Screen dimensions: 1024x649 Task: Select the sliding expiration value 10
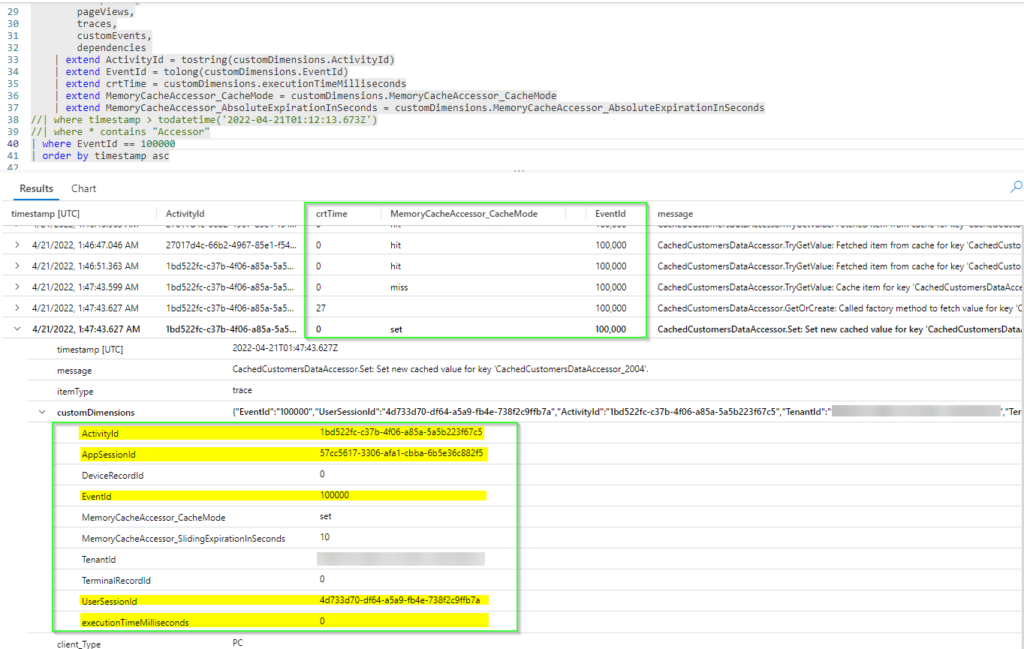click(325, 537)
